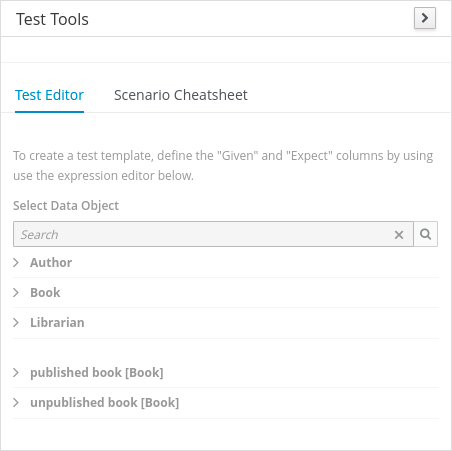This screenshot has width=452, height=451.
Task: Expand the unpublished book [Book] chevron
Action: [16, 403]
